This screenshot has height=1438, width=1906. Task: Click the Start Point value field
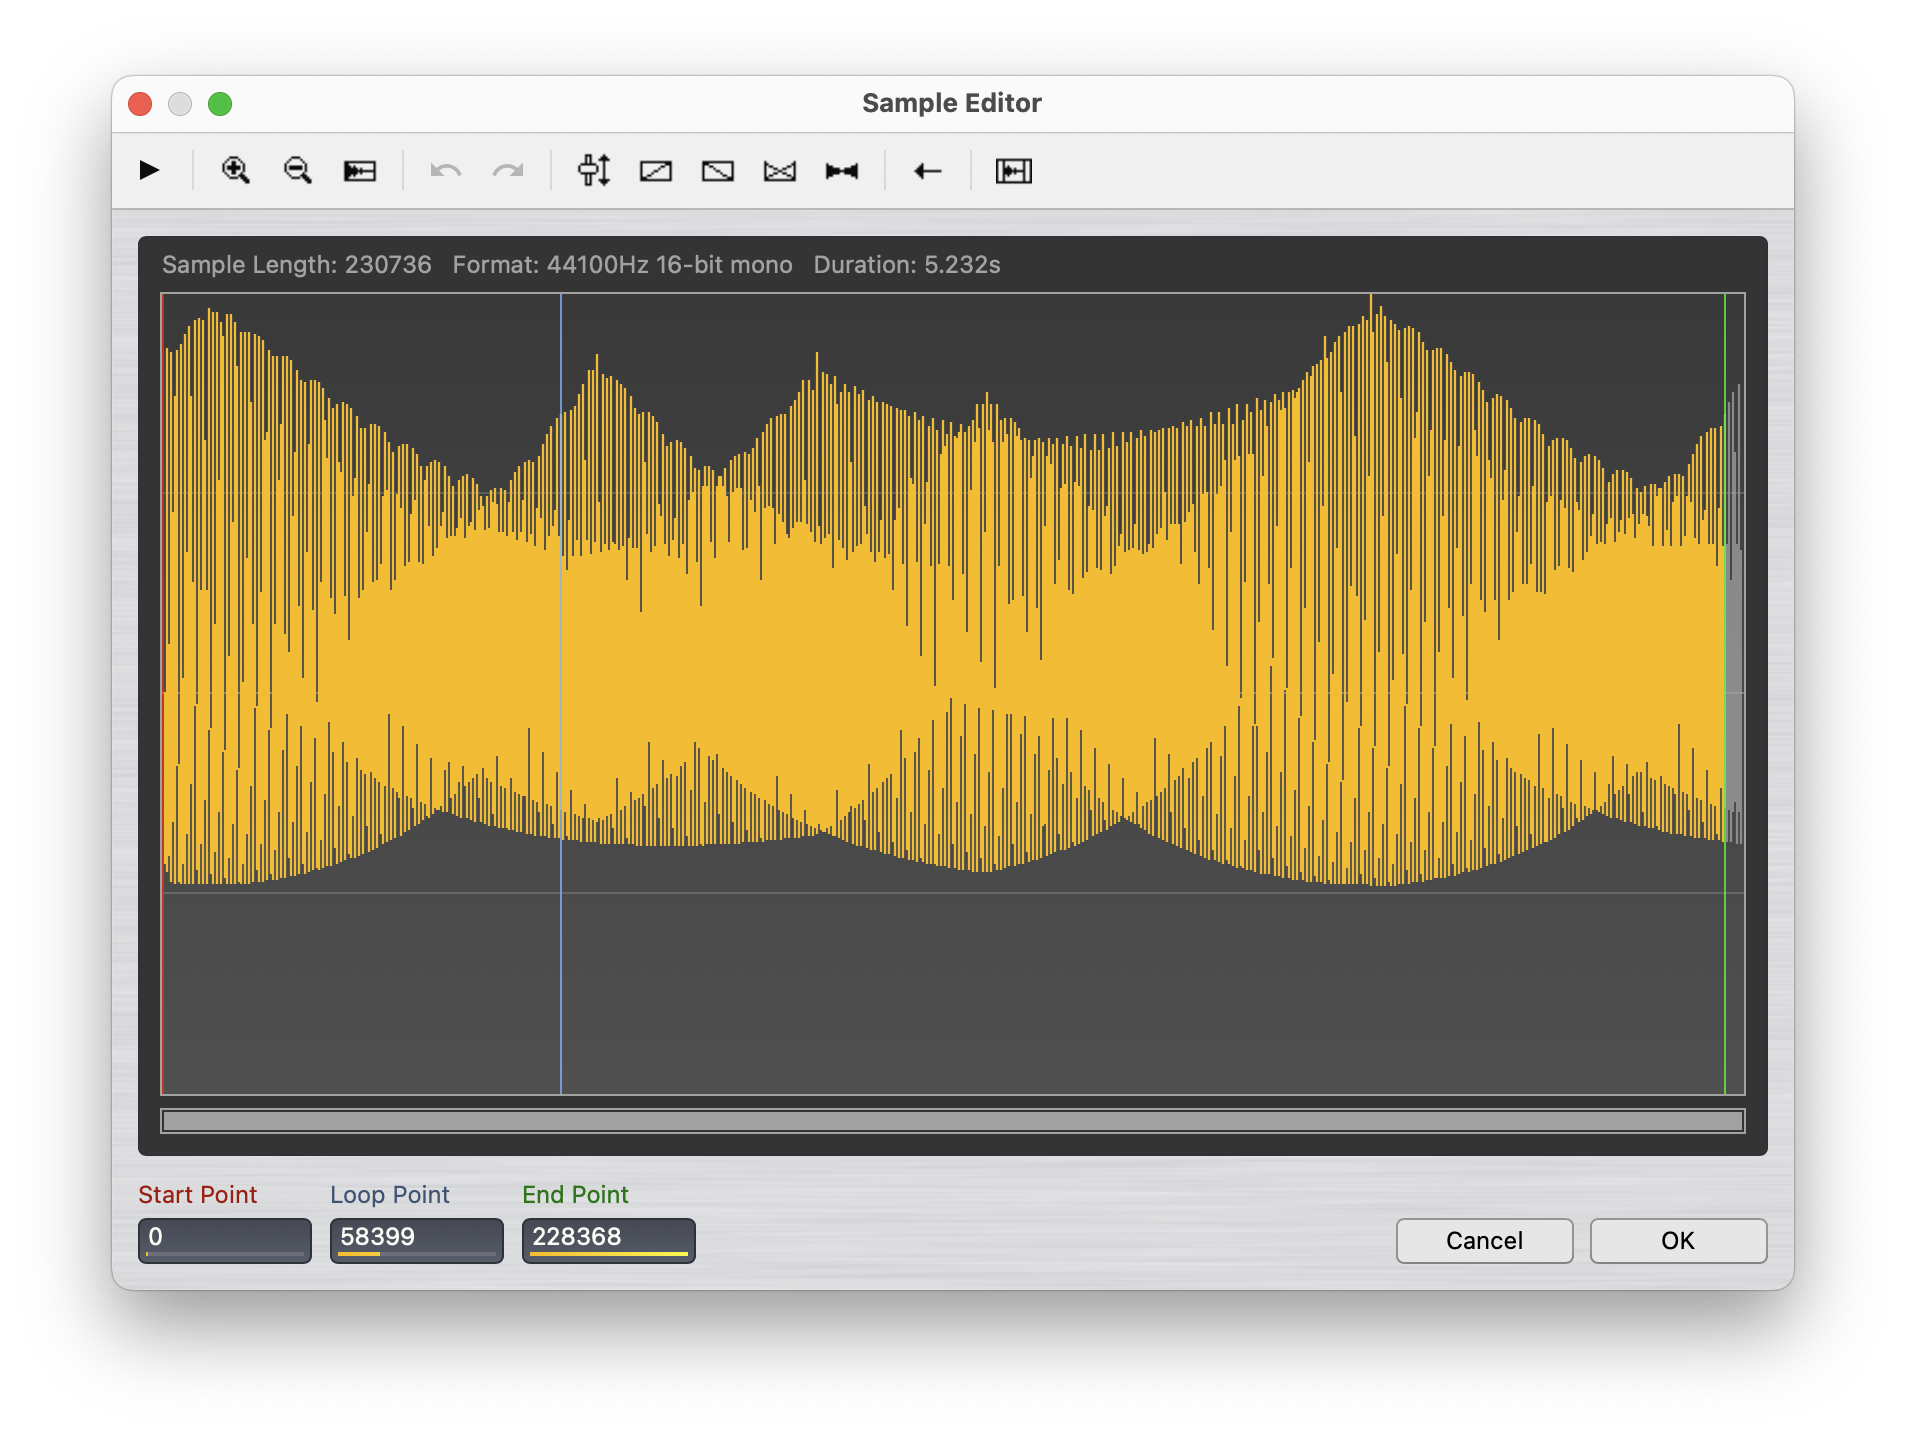click(225, 1239)
